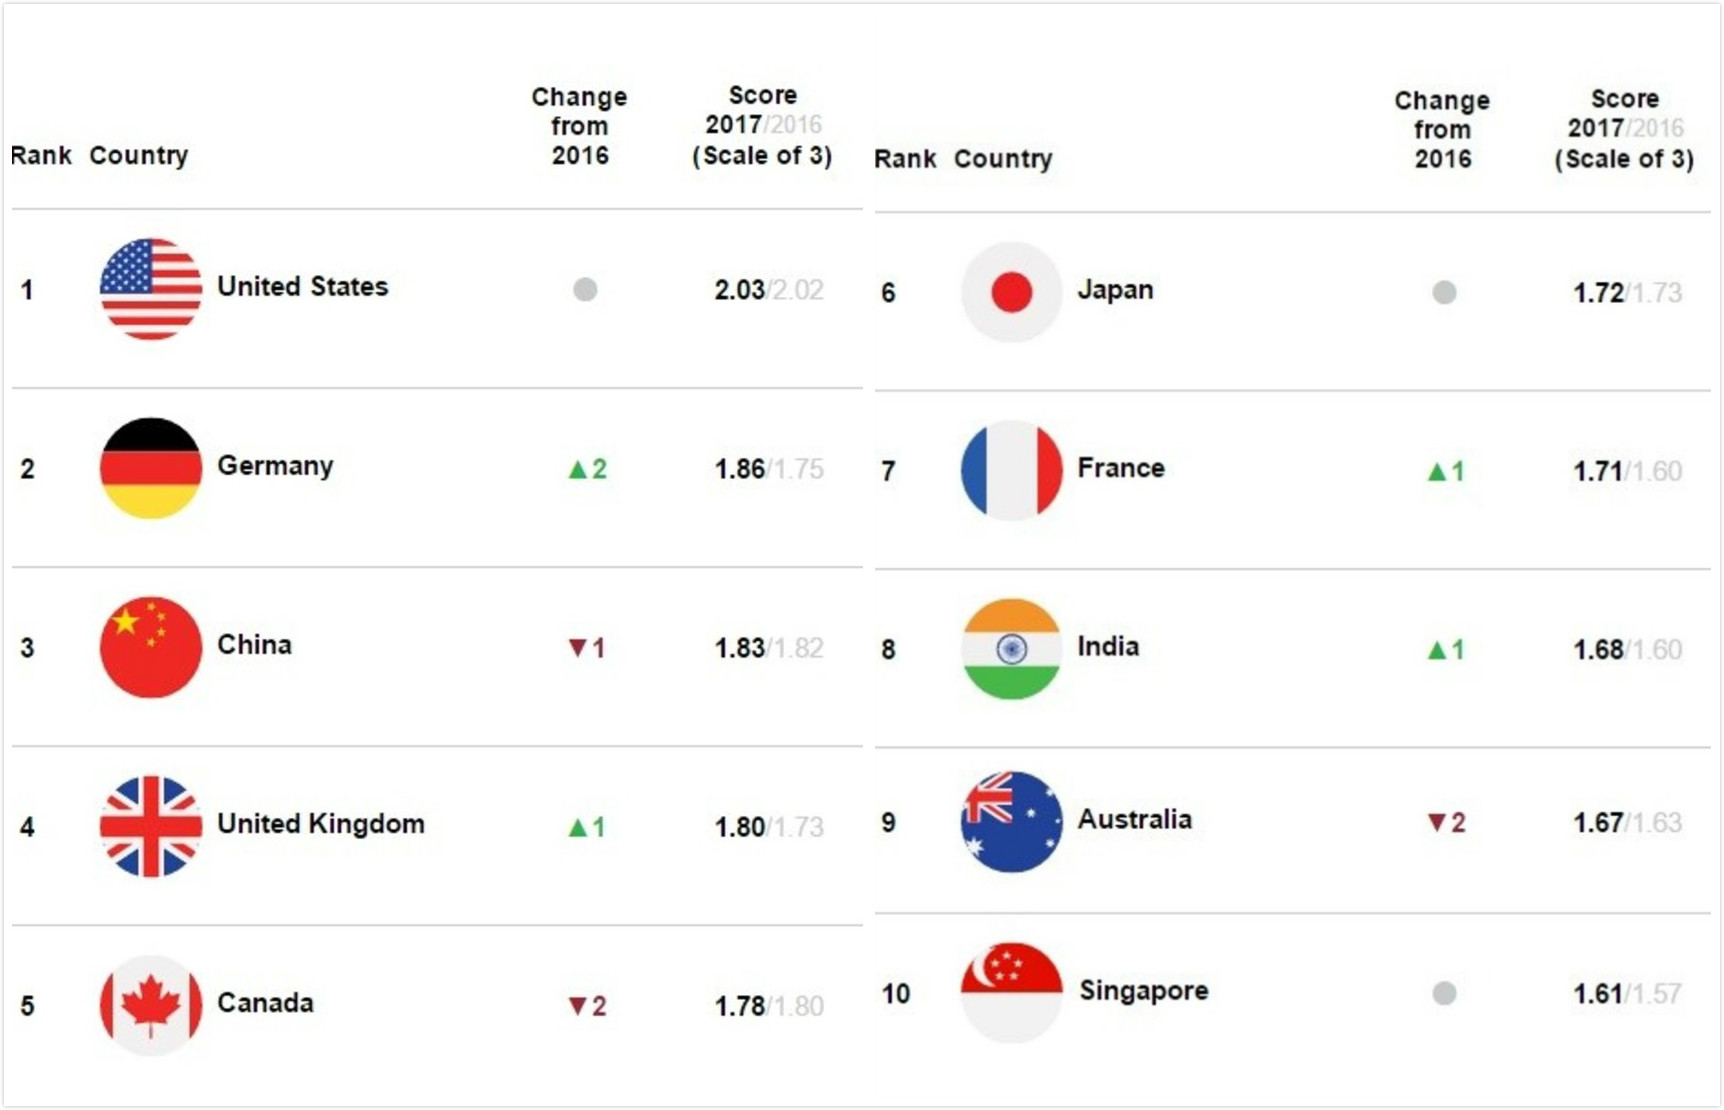
Task: Click the United Kingdom country name
Action: (321, 824)
